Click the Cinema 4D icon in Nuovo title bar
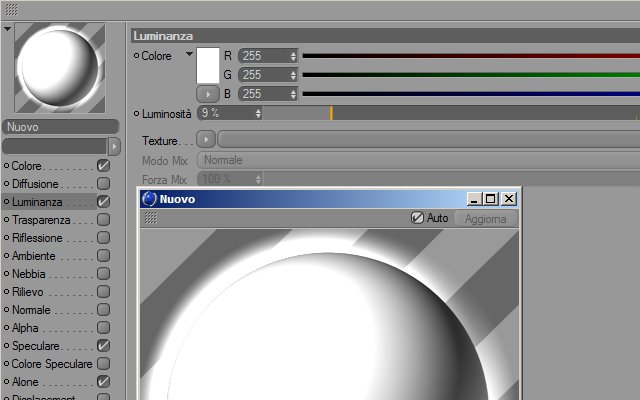 pyautogui.click(x=149, y=199)
